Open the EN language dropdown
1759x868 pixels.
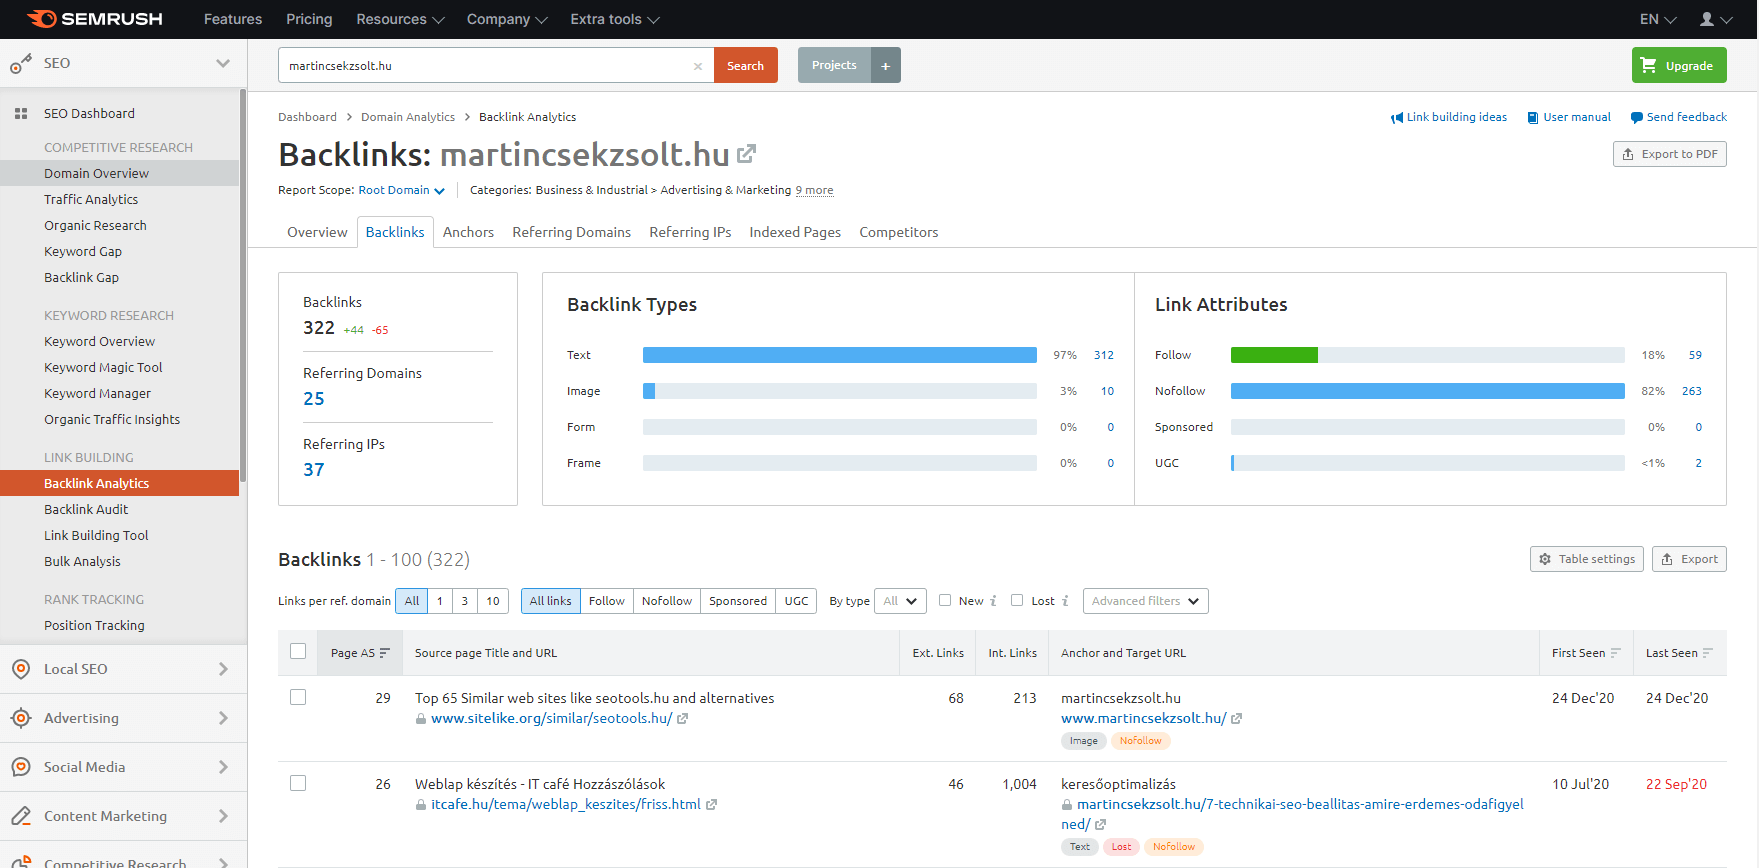tap(1657, 19)
